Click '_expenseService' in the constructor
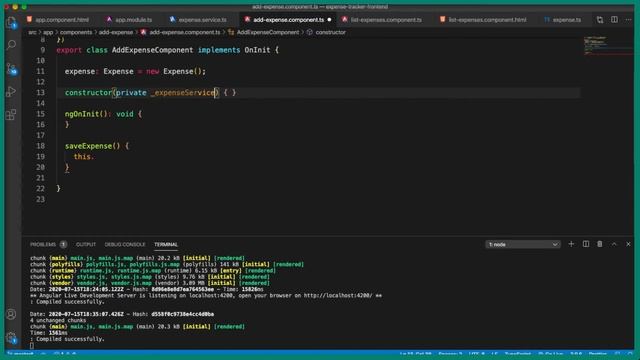 183,93
